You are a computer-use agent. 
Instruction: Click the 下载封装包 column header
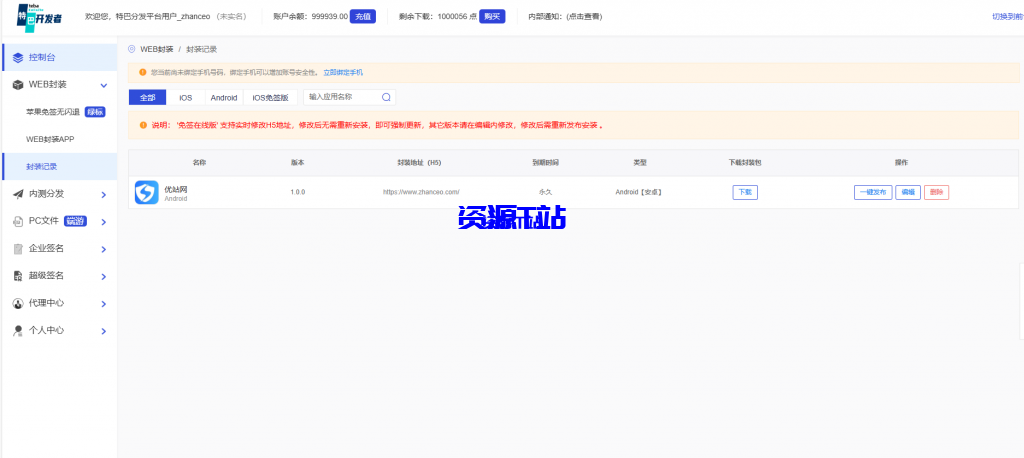(745, 163)
